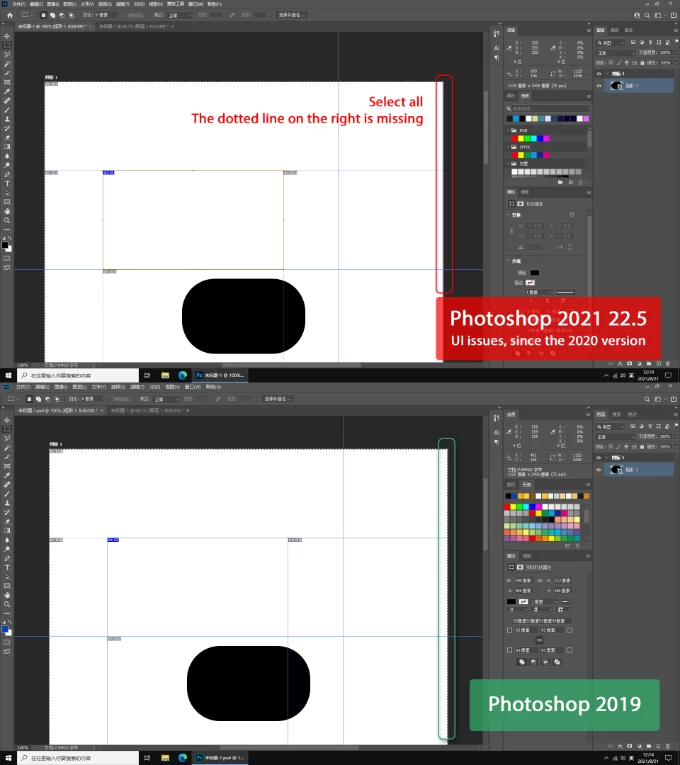
Task: Click the link corner radii icon in lower Properties
Action: (540, 640)
